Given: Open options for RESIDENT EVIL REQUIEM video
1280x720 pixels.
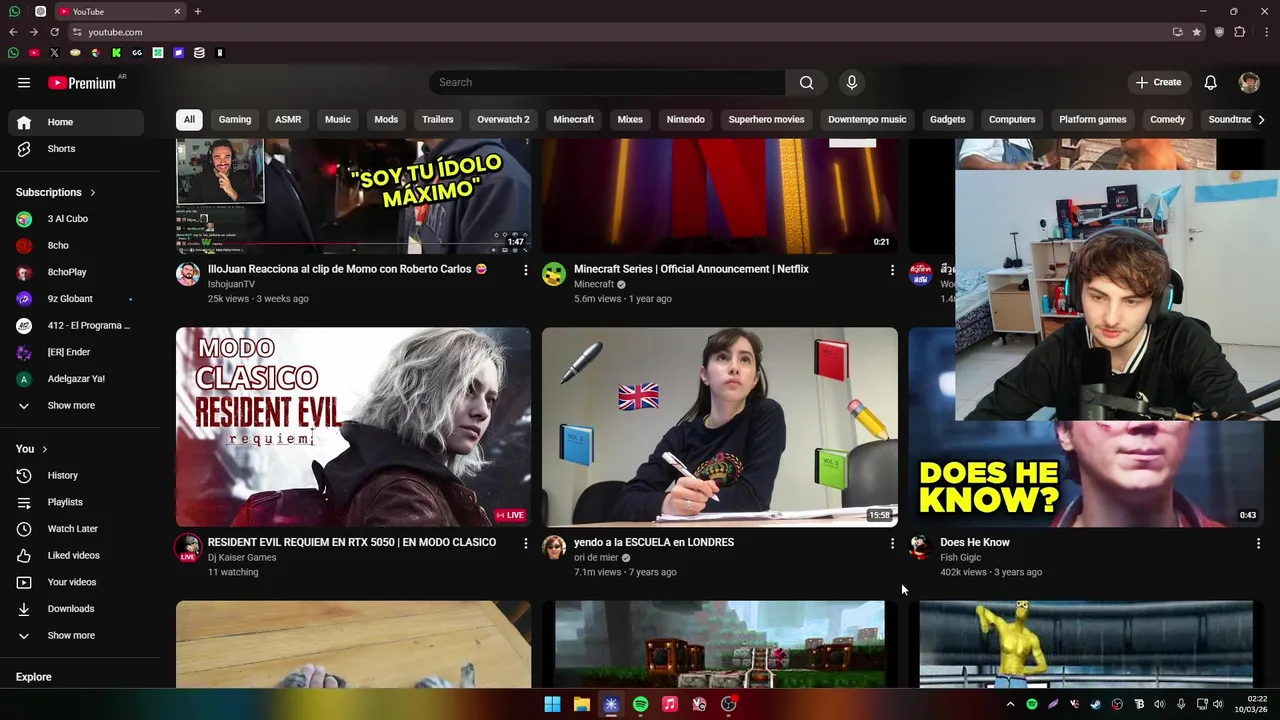Looking at the screenshot, I should pyautogui.click(x=526, y=543).
